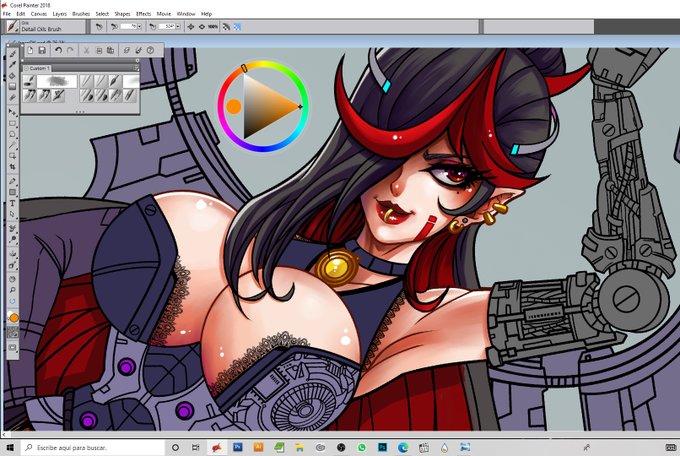Open the Effects menu
The width and height of the screenshot is (680, 456).
(x=143, y=14)
